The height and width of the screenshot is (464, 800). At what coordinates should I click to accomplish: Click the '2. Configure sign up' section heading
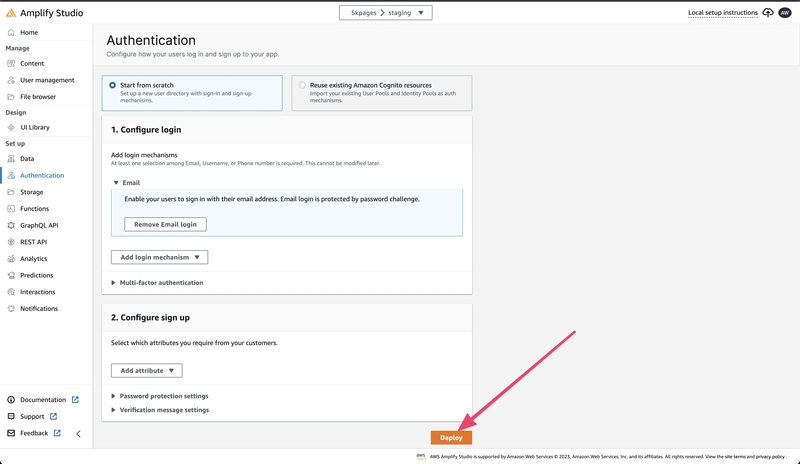point(150,318)
